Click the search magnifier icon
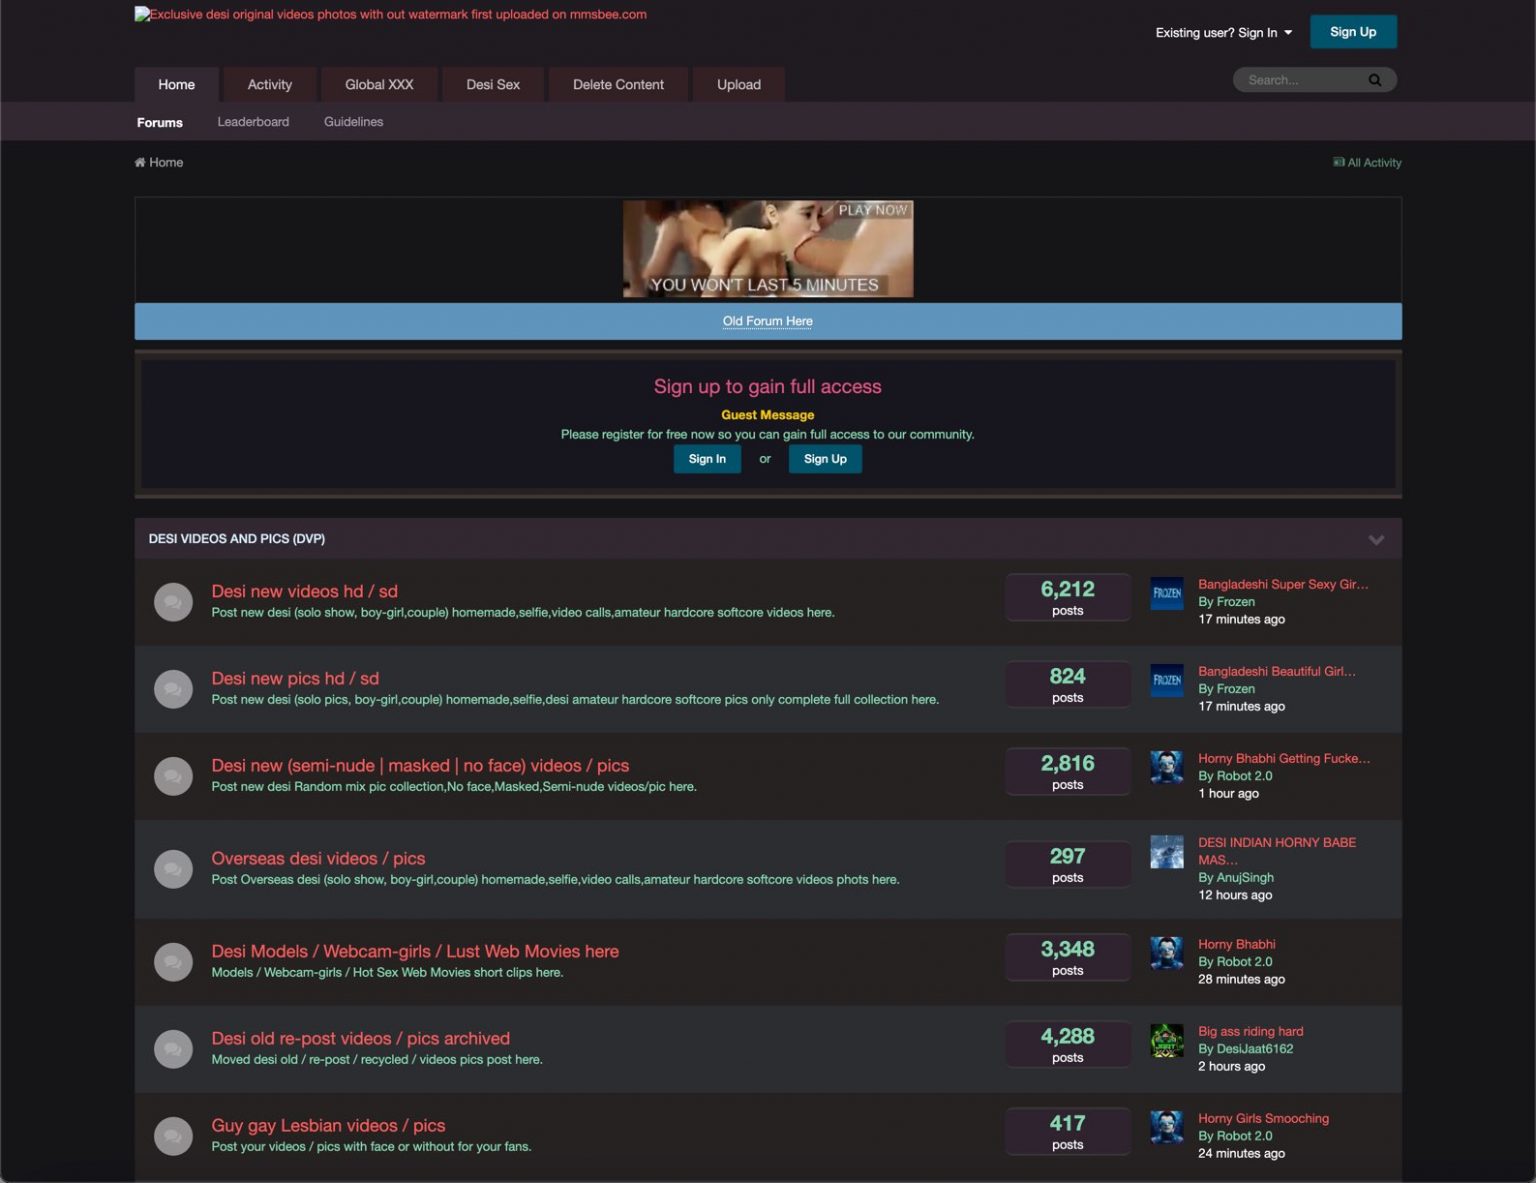This screenshot has height=1183, width=1536. (1375, 80)
